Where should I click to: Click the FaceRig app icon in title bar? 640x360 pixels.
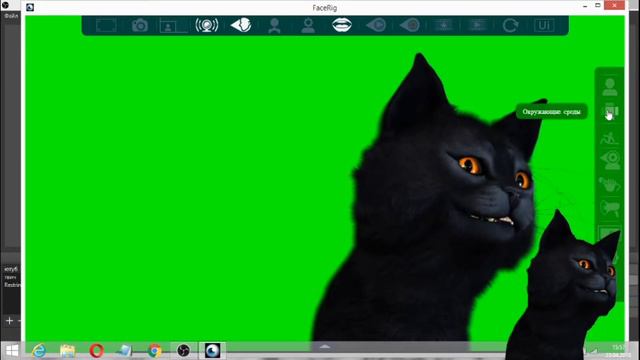[30, 7]
